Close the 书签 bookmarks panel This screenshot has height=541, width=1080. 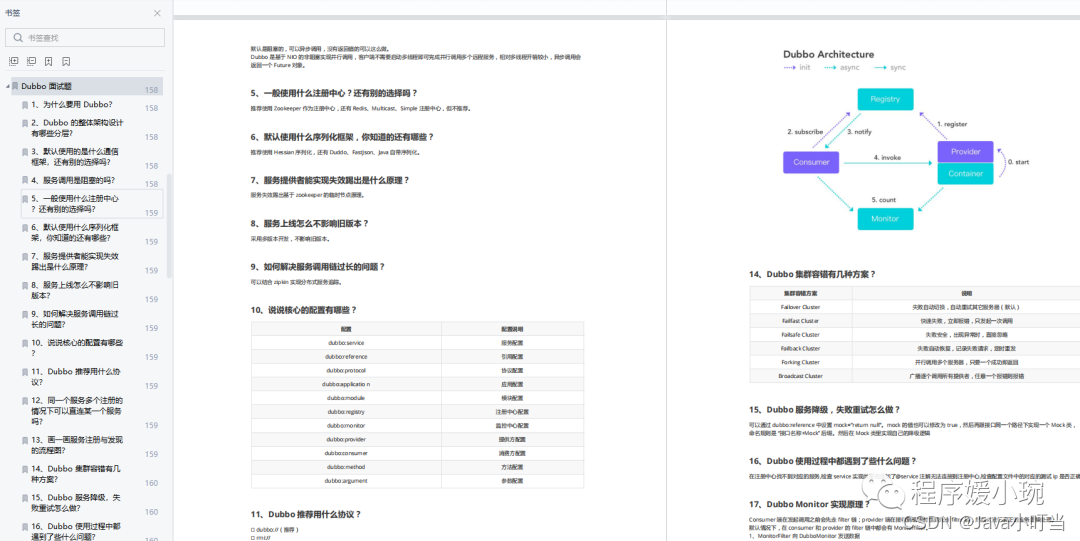pos(157,13)
